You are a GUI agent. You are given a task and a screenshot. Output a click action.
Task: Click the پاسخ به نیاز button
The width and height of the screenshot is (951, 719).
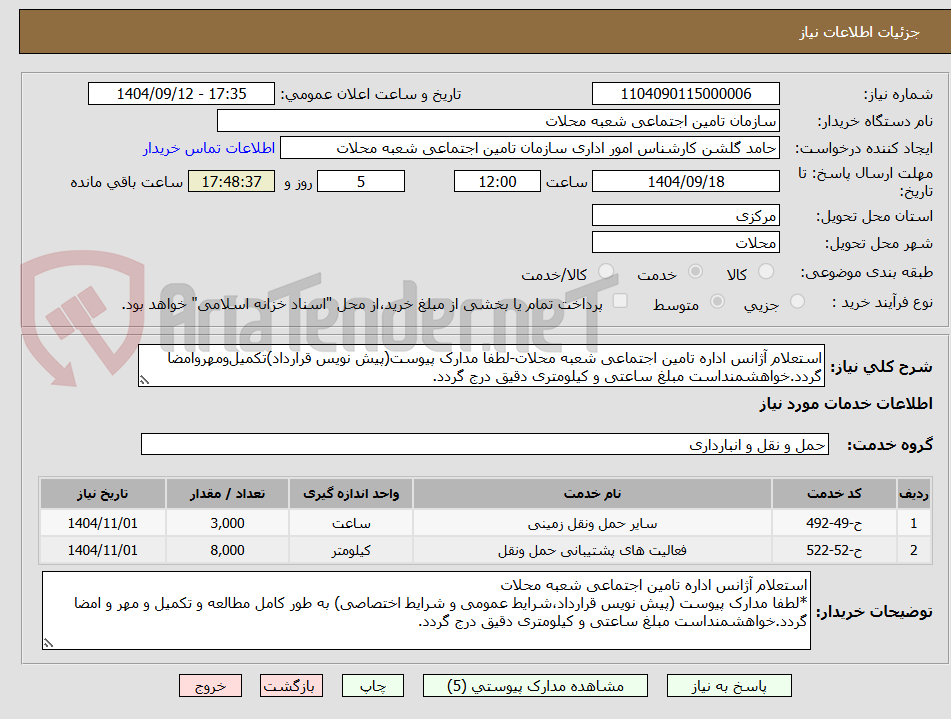click(729, 686)
